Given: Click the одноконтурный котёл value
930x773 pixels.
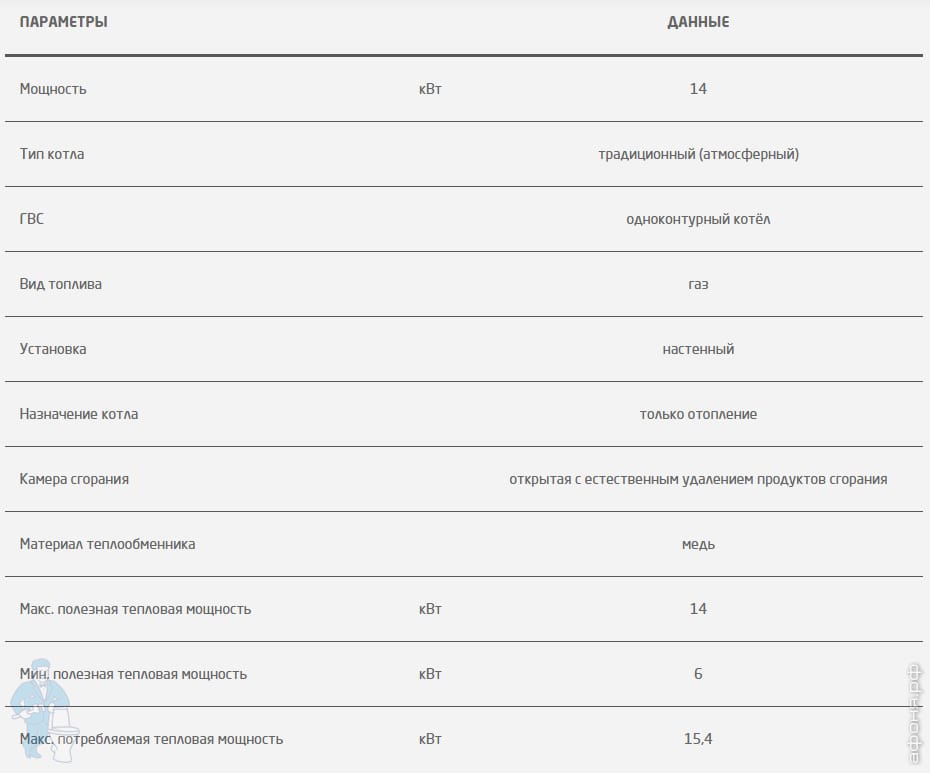Looking at the screenshot, I should tap(698, 219).
